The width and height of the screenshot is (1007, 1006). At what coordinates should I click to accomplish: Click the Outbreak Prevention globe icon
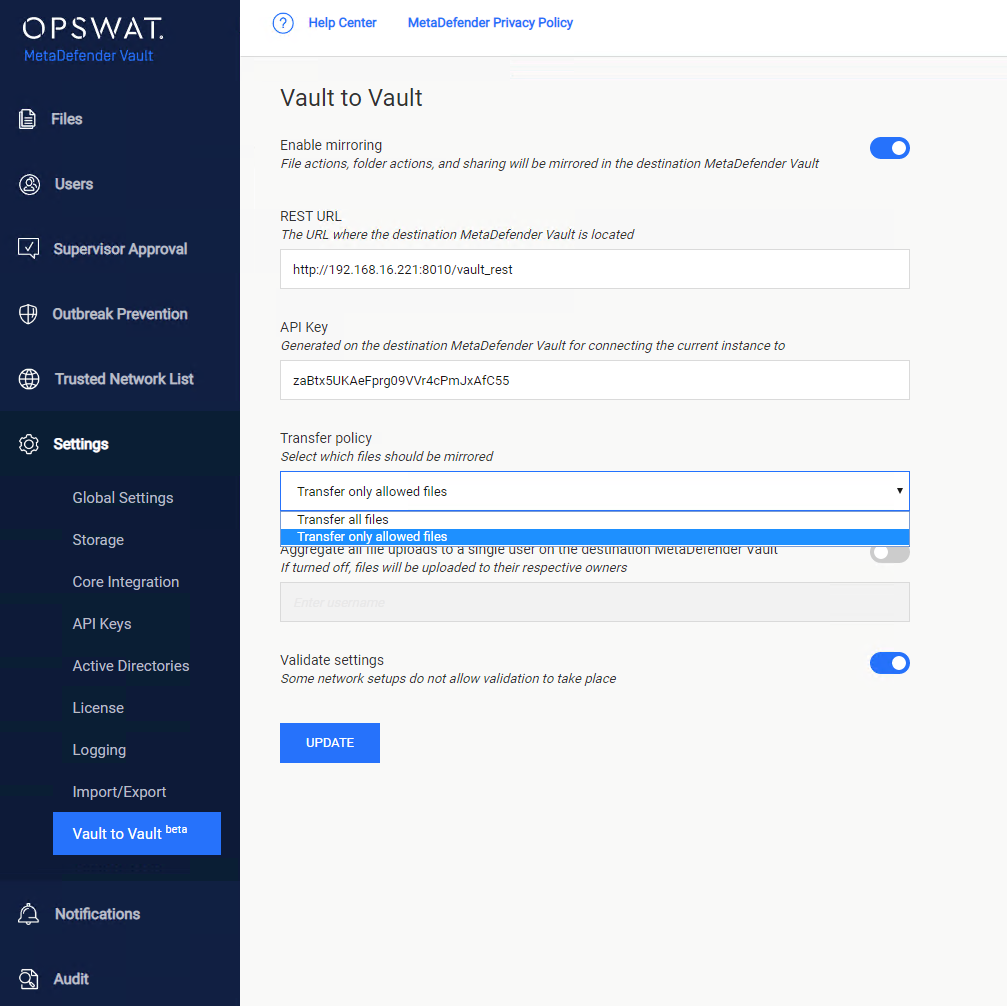tap(30, 313)
